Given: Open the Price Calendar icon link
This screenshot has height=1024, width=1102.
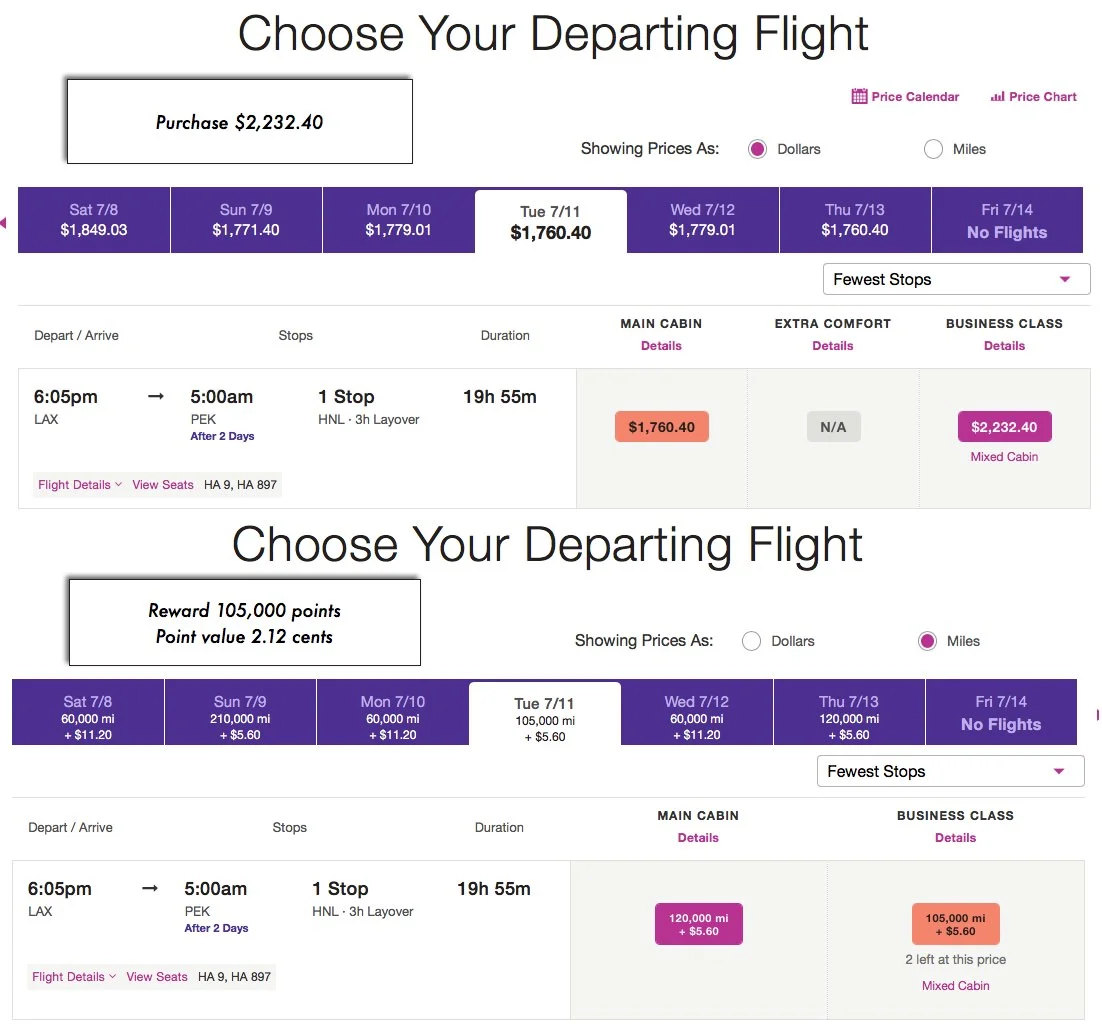Looking at the screenshot, I should (905, 96).
